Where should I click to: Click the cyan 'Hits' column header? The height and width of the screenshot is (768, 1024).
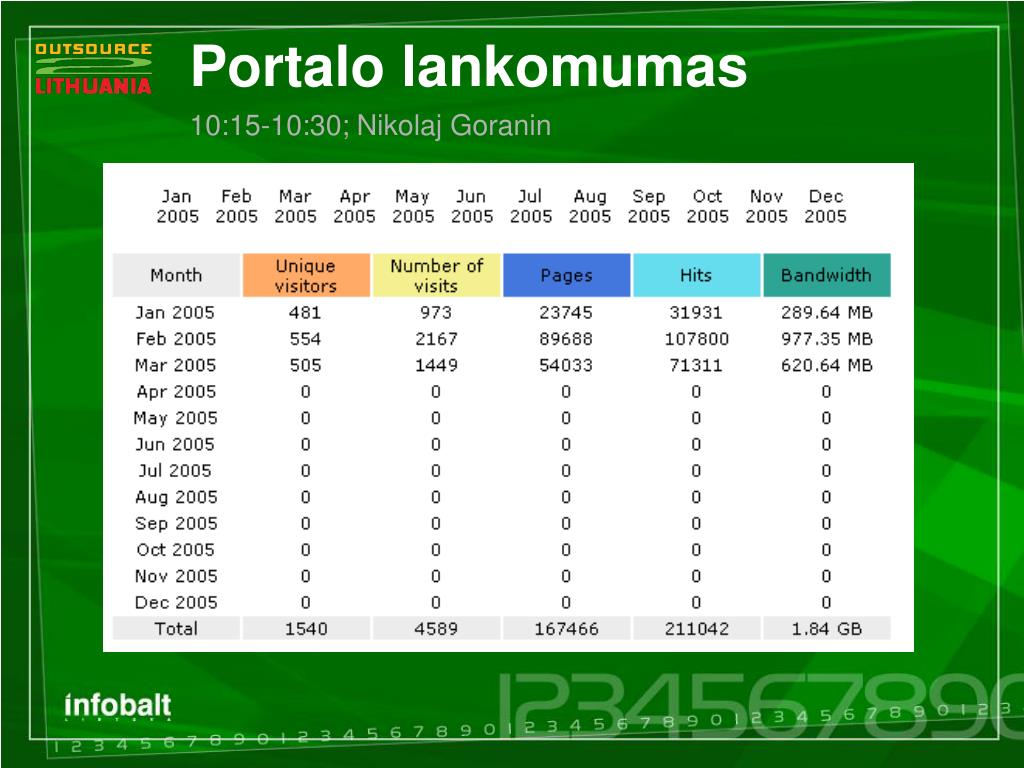696,275
